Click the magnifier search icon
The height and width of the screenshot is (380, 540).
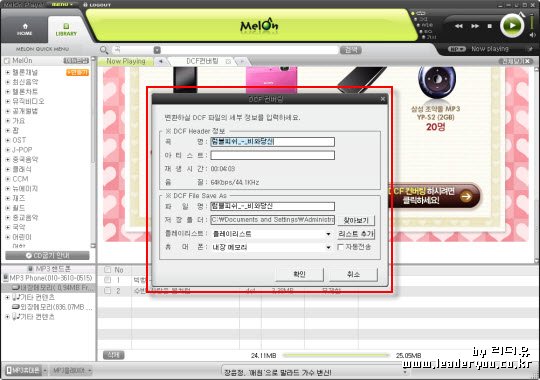104,50
